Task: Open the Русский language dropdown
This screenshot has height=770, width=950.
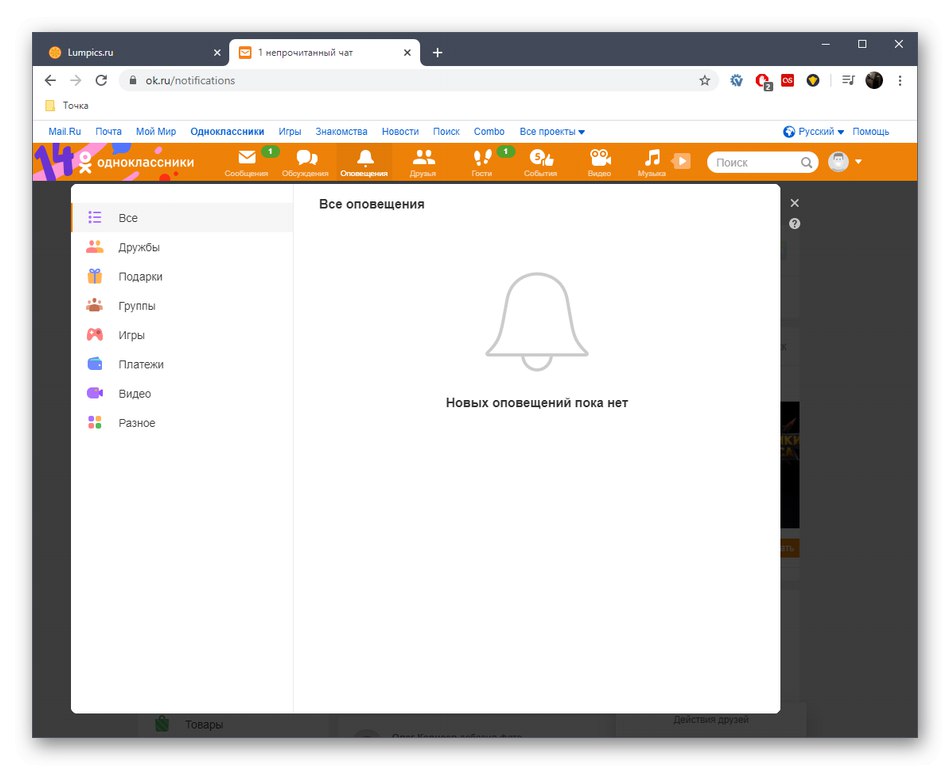Action: [814, 131]
